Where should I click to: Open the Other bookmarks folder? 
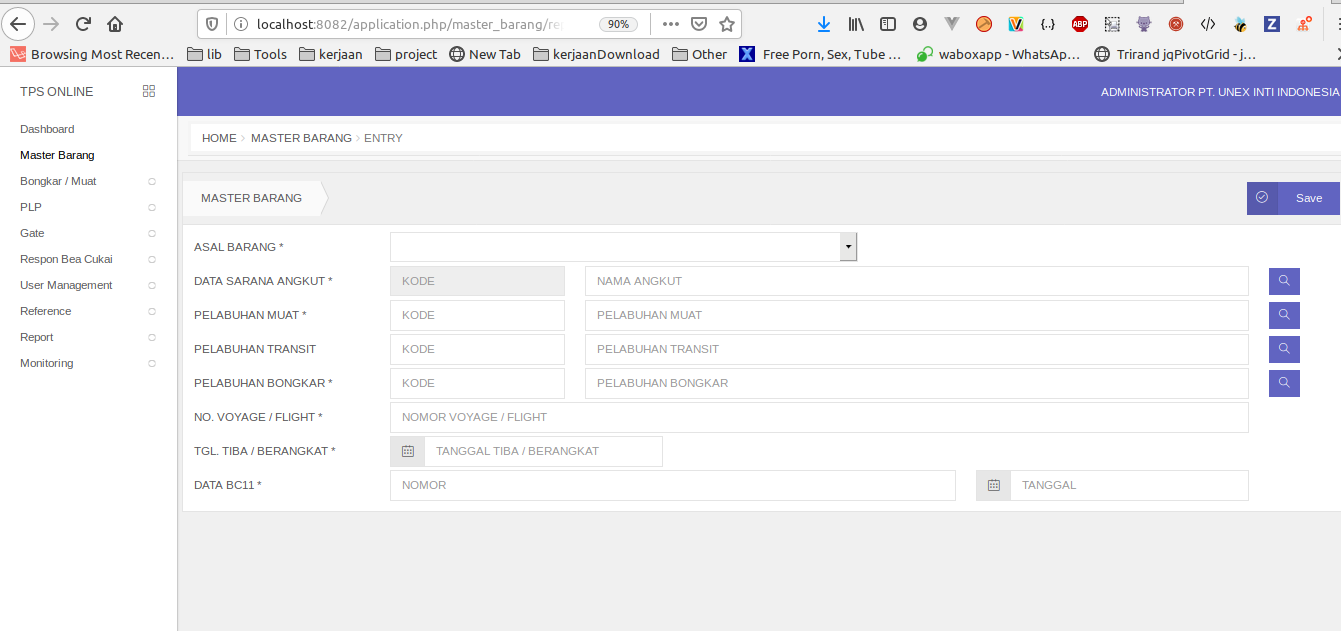[699, 54]
